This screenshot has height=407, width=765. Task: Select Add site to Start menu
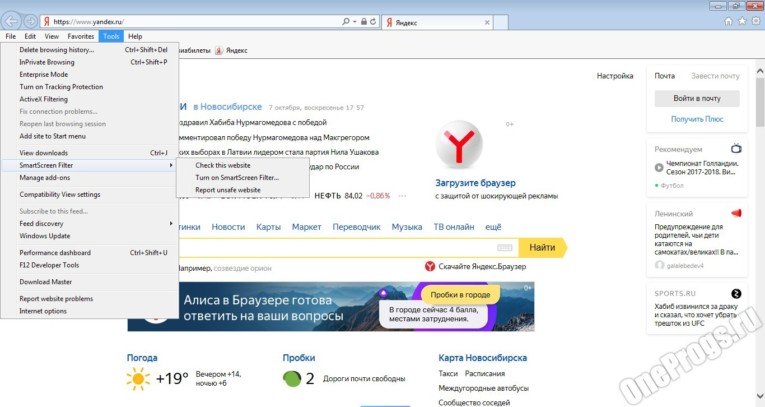(x=90, y=136)
